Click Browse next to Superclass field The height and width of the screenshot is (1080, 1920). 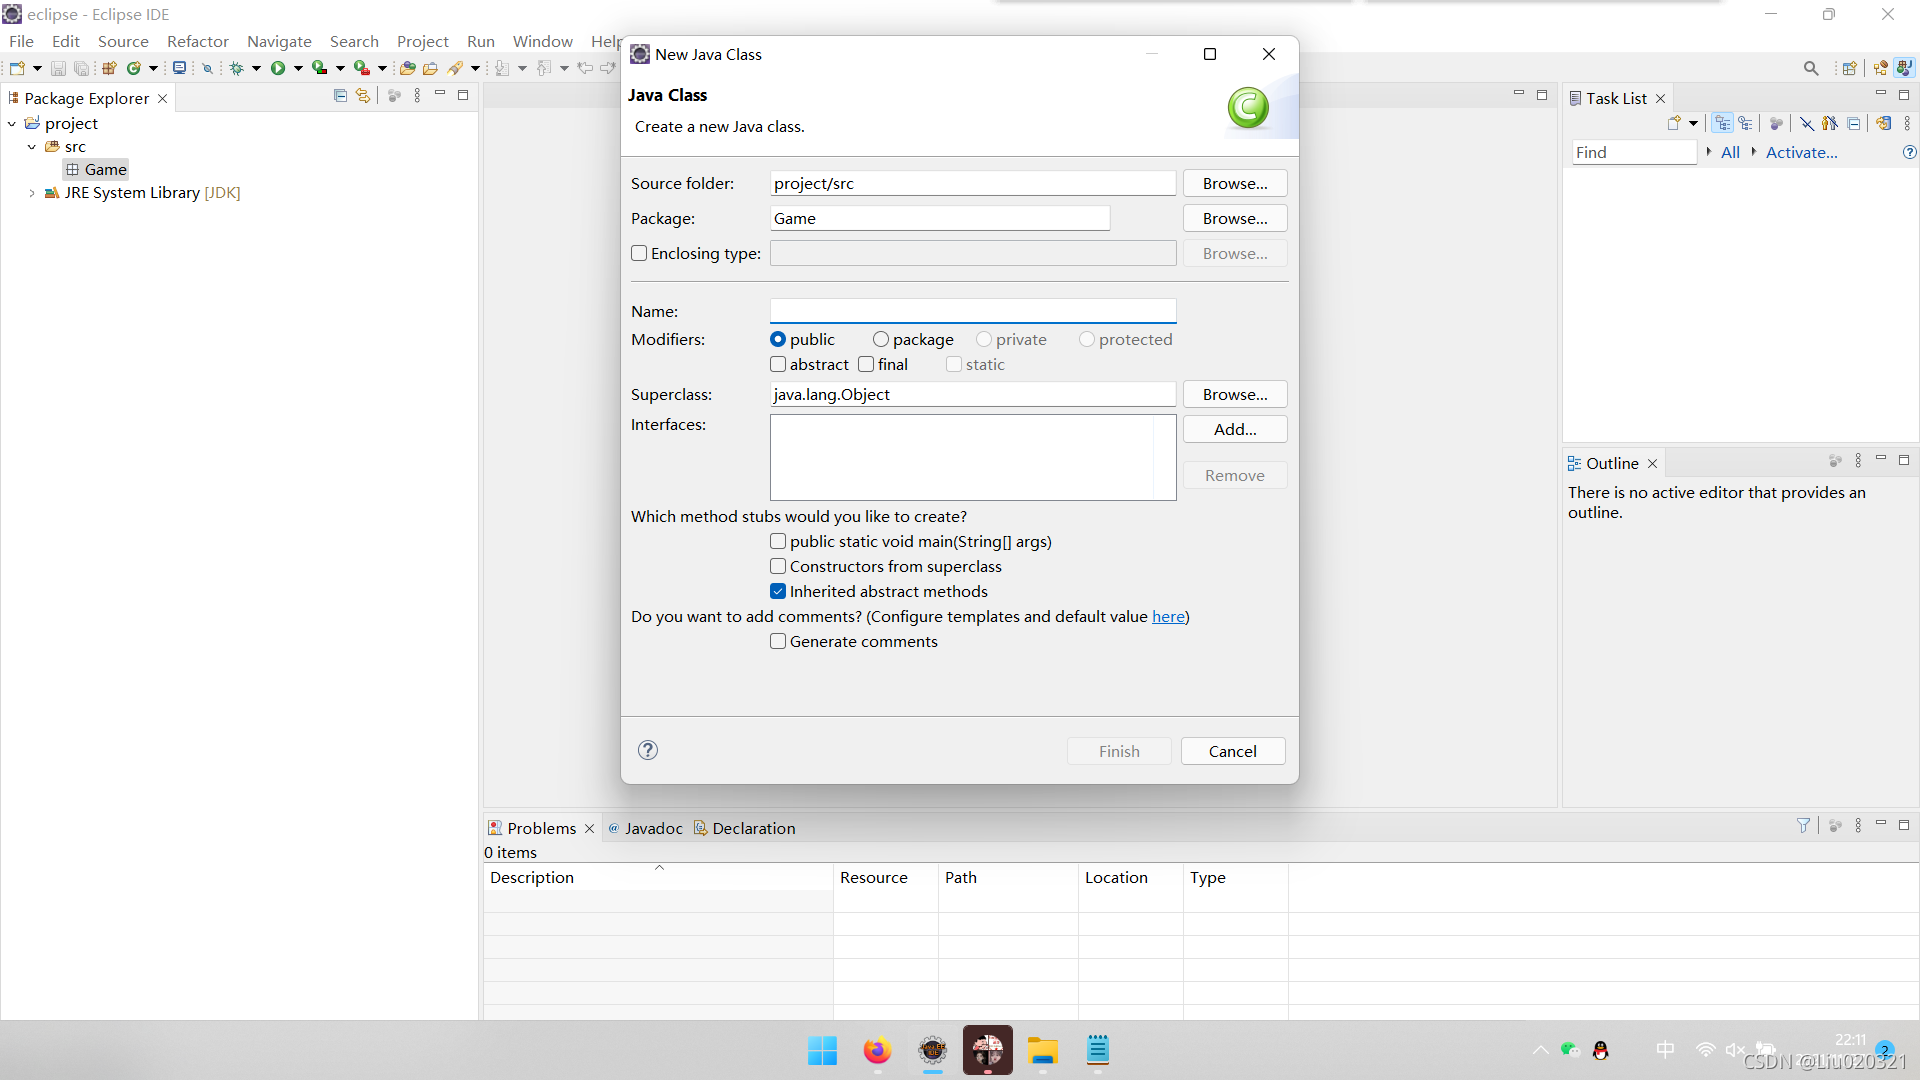point(1234,394)
